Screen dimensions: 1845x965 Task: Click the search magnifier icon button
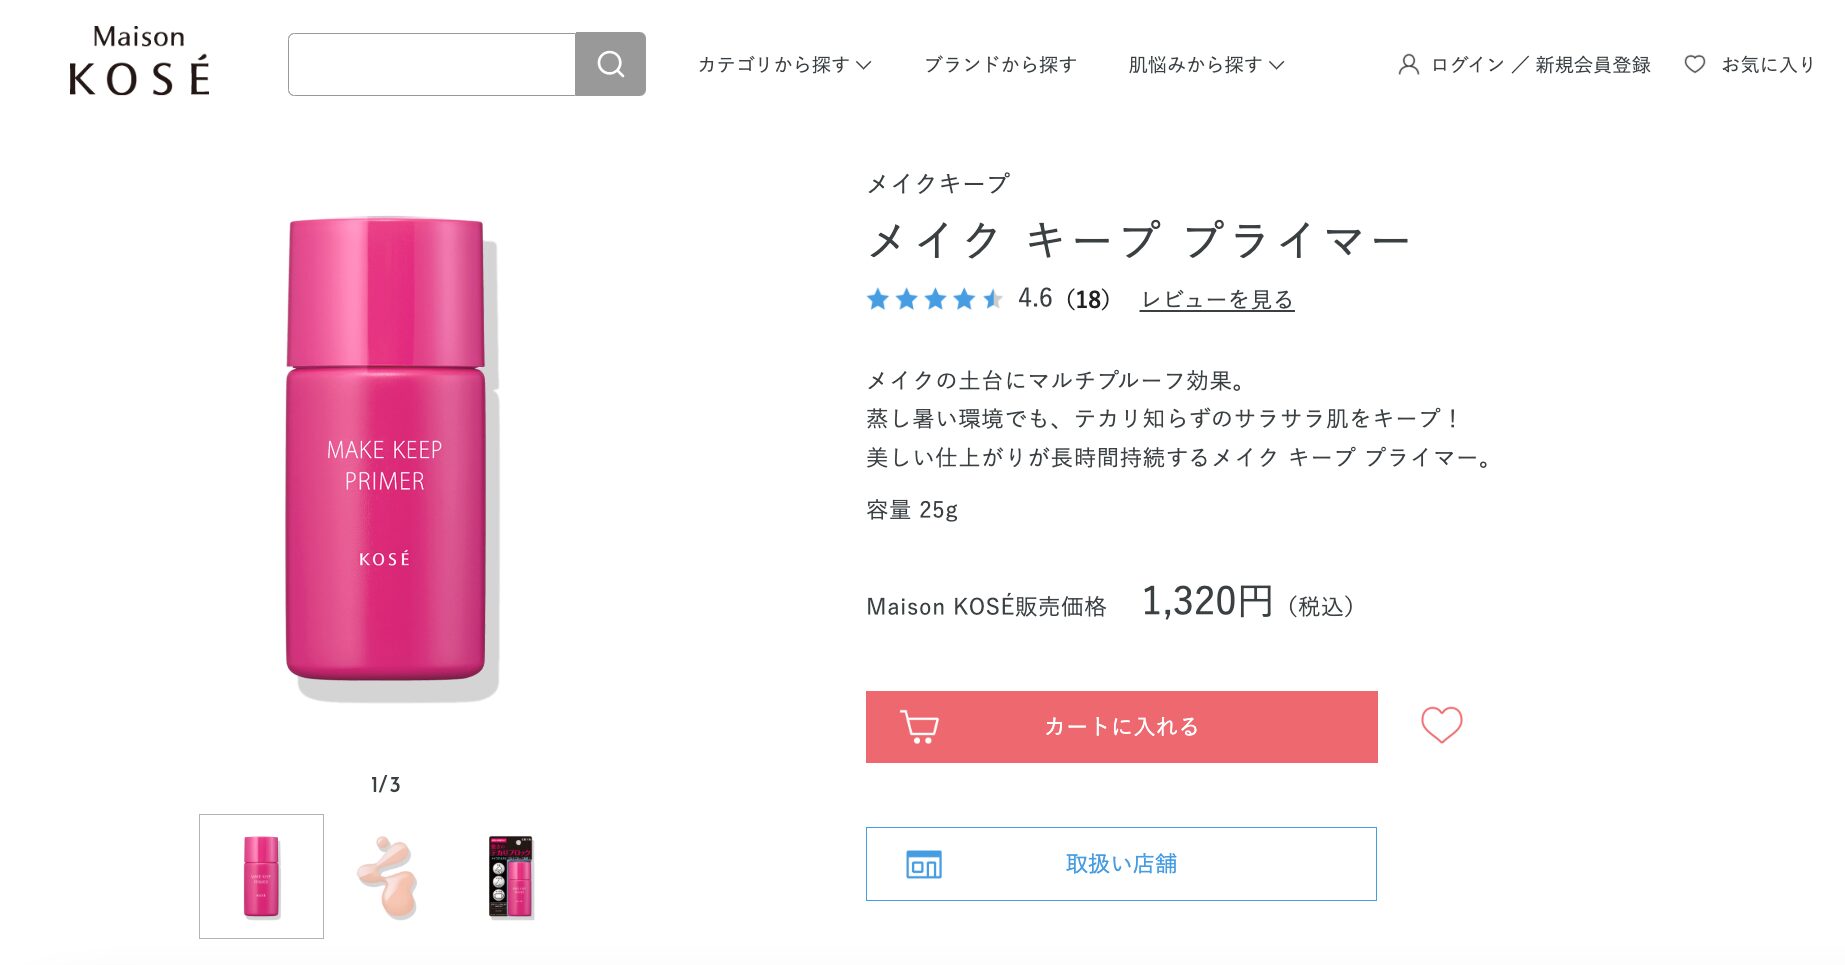click(610, 64)
